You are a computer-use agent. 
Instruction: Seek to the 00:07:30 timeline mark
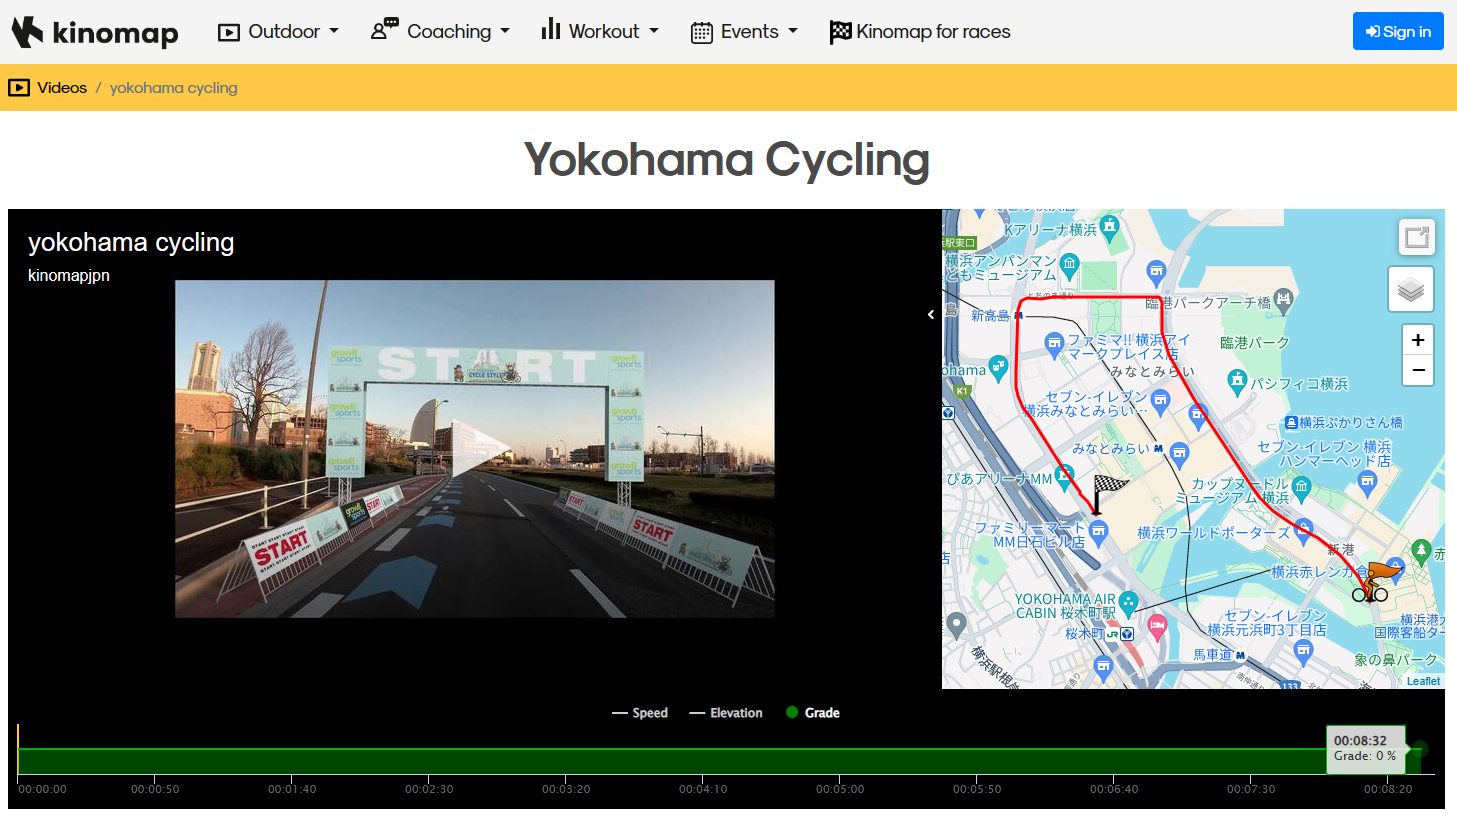coord(1251,789)
